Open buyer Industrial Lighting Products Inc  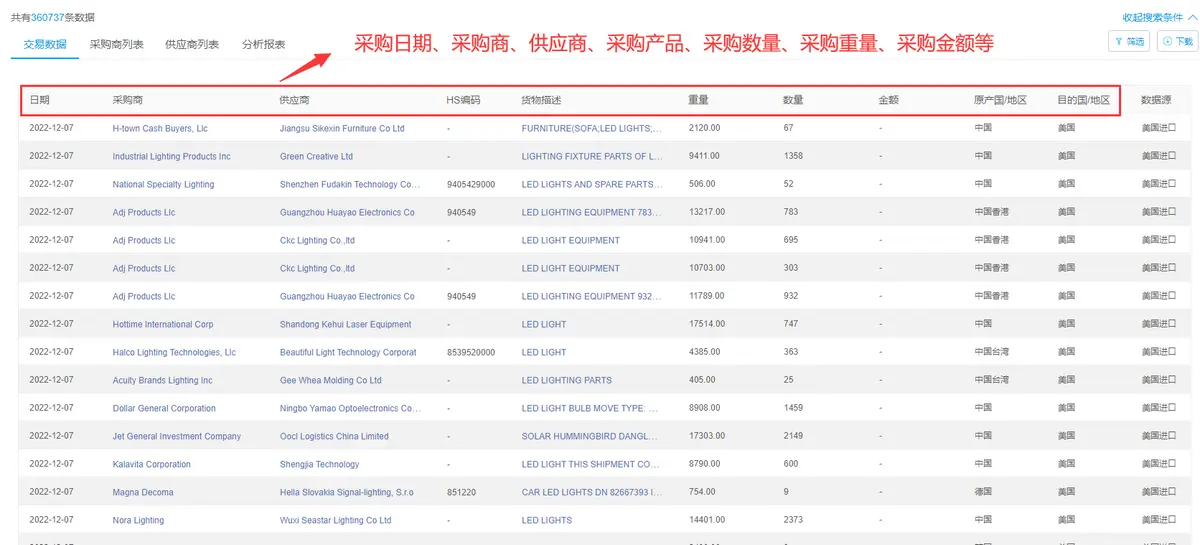click(x=171, y=156)
